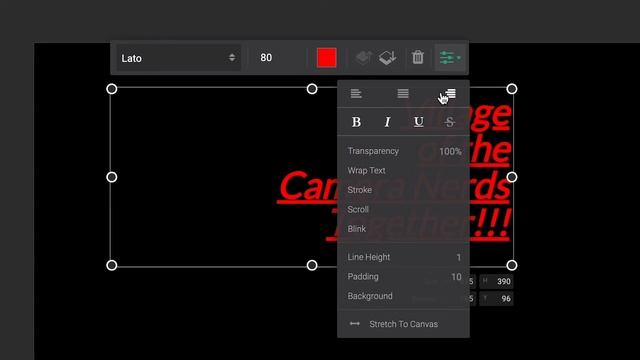Toggle underline formatting
The image size is (640, 360).
418,122
